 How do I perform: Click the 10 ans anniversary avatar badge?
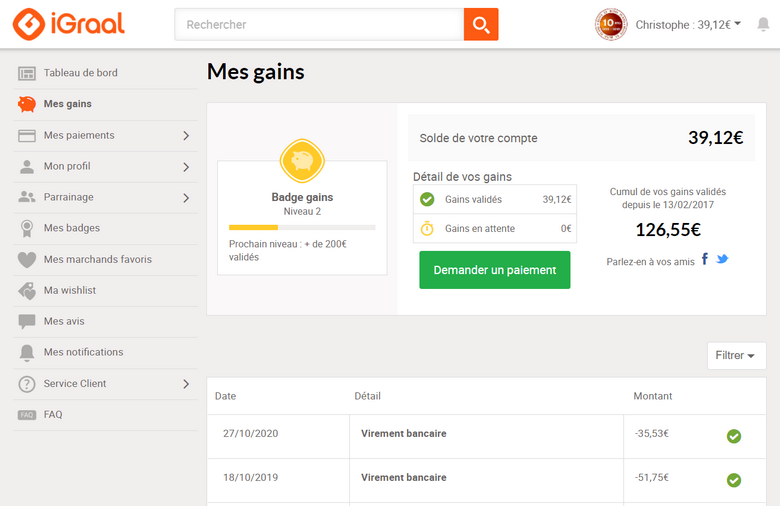pyautogui.click(x=611, y=24)
